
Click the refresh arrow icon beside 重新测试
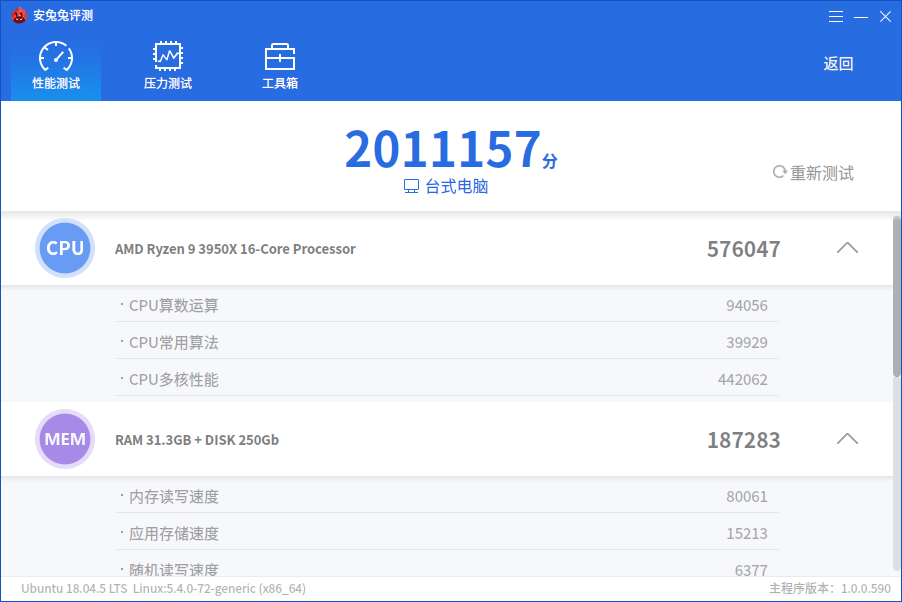click(779, 172)
